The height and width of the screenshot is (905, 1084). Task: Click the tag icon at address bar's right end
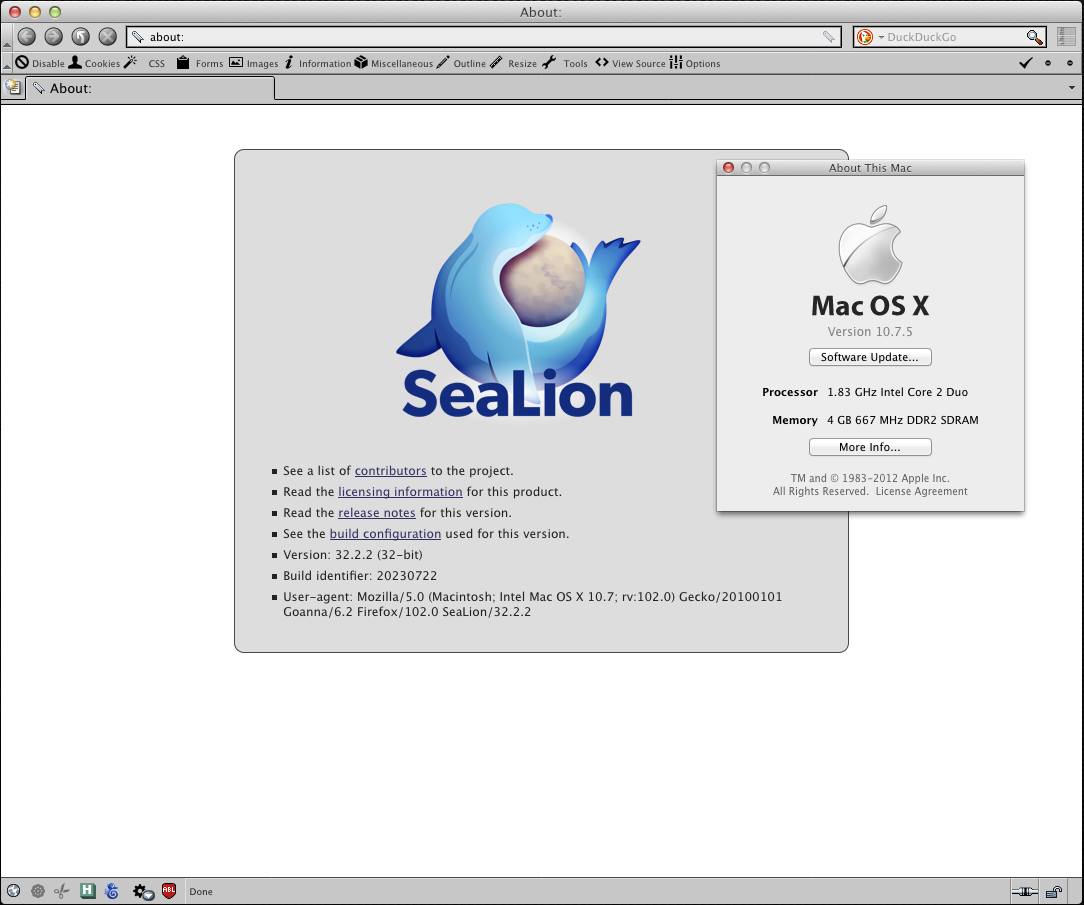(x=828, y=37)
